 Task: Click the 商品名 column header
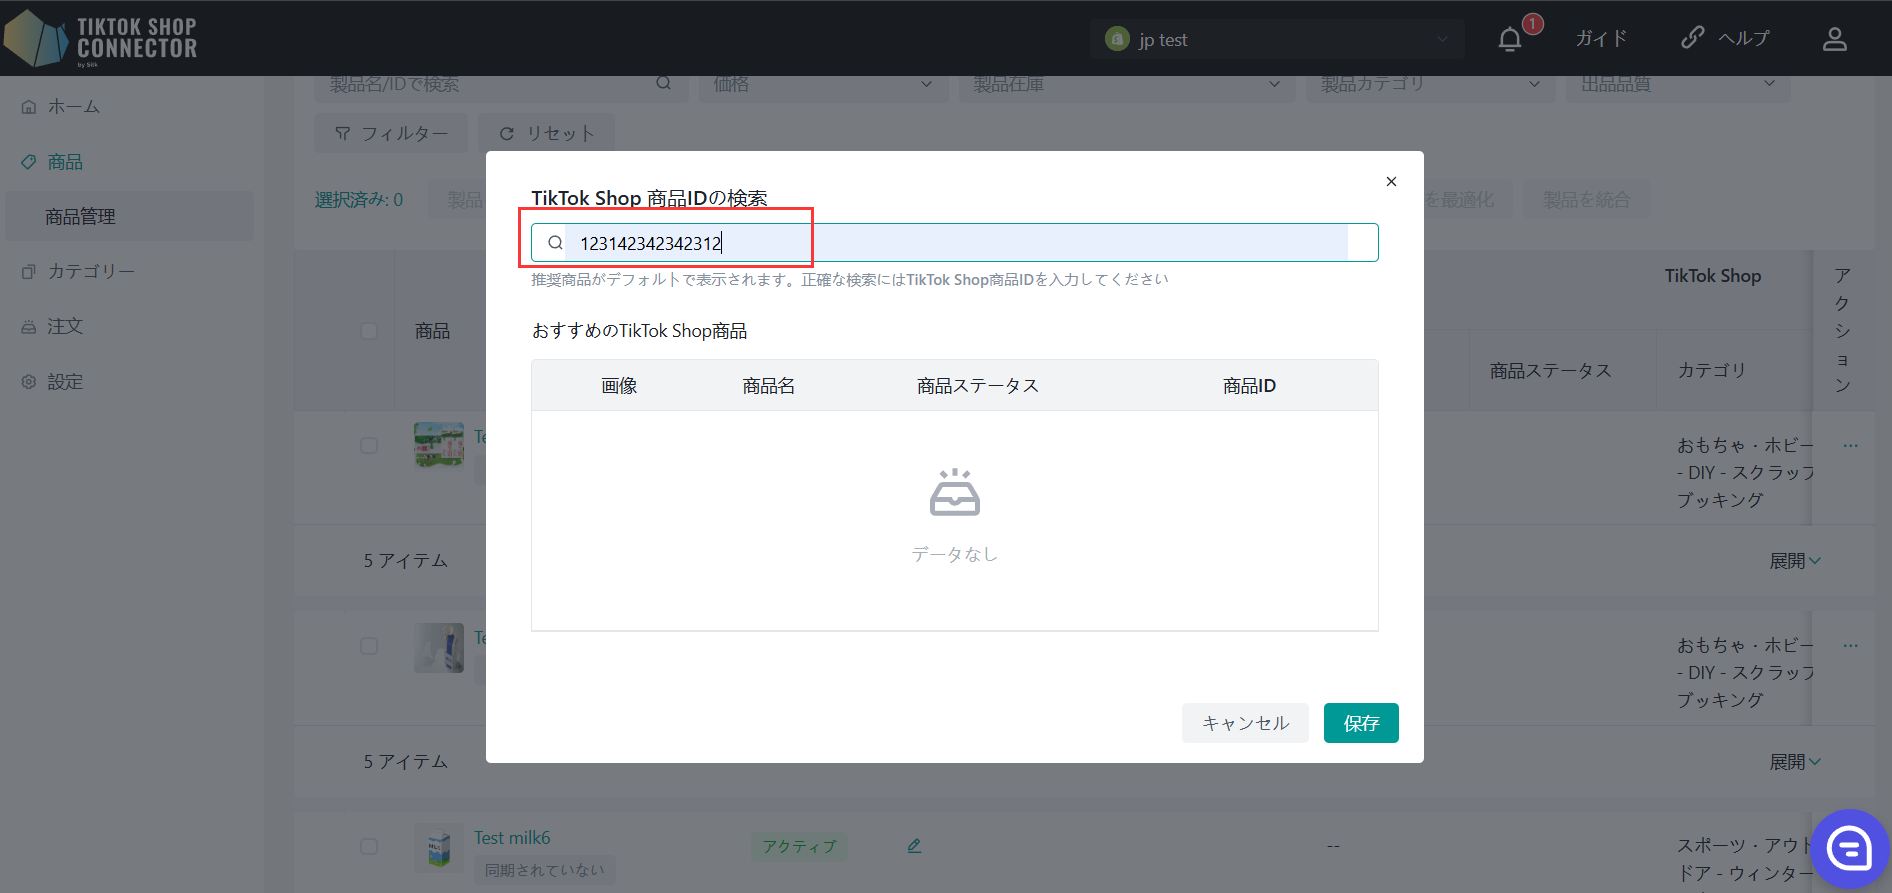click(x=768, y=386)
